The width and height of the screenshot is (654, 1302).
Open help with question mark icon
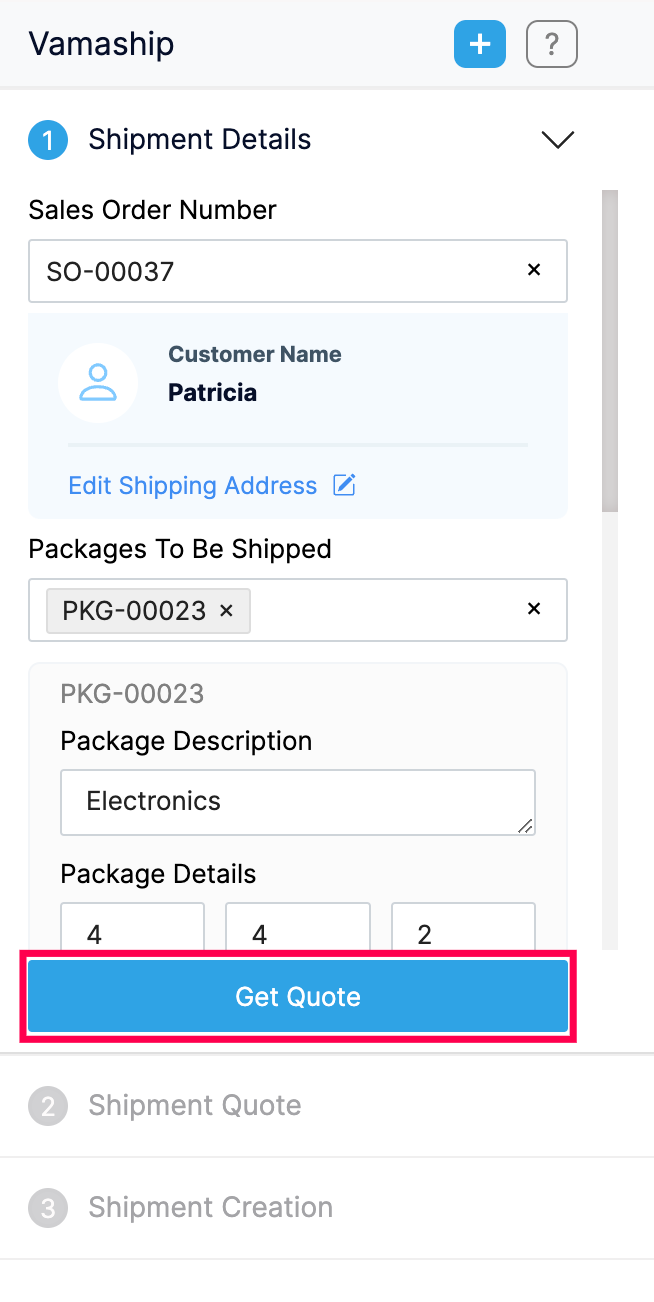pyautogui.click(x=552, y=45)
